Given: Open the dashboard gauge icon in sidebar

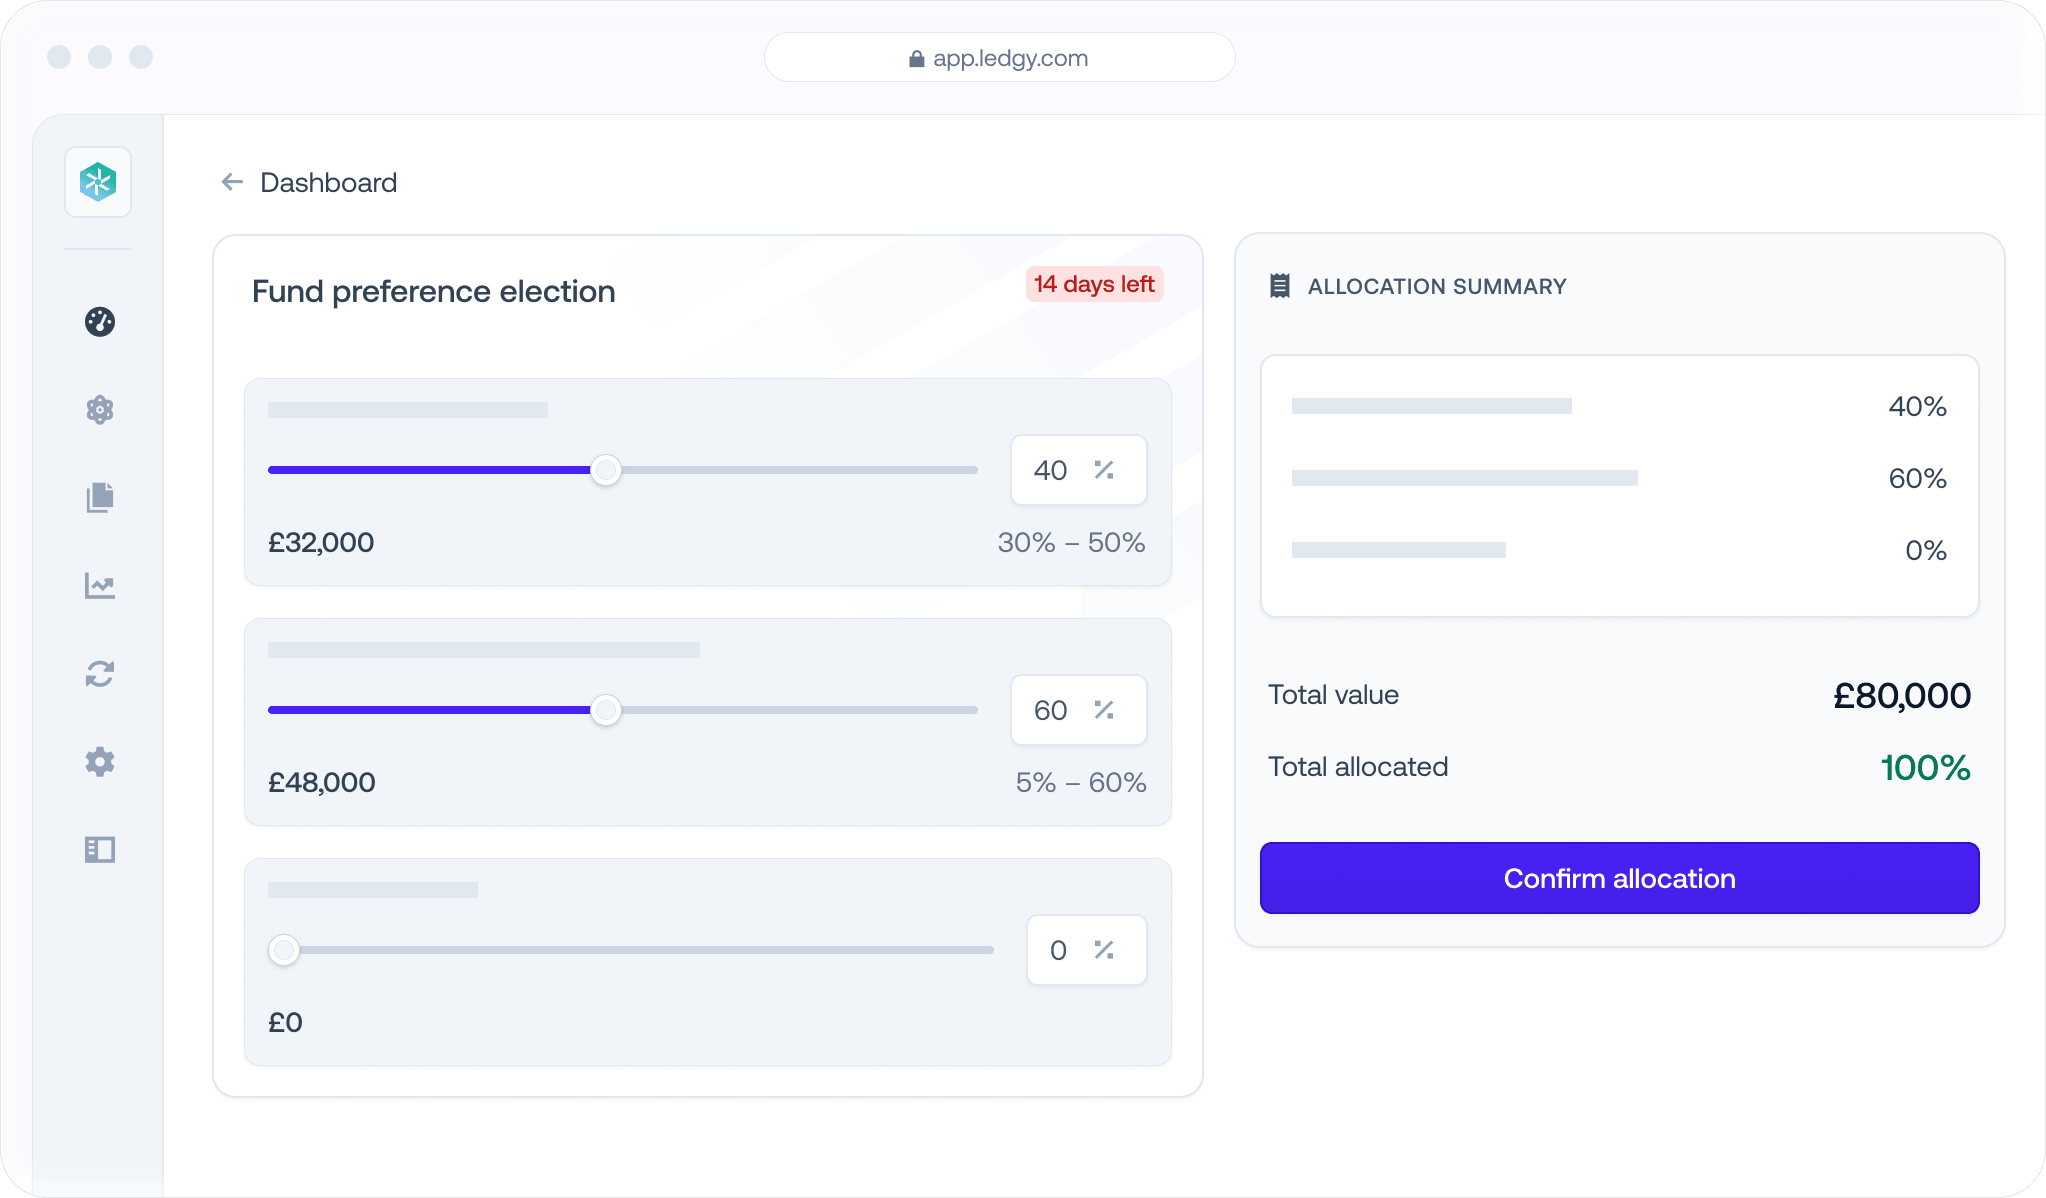Looking at the screenshot, I should 100,322.
